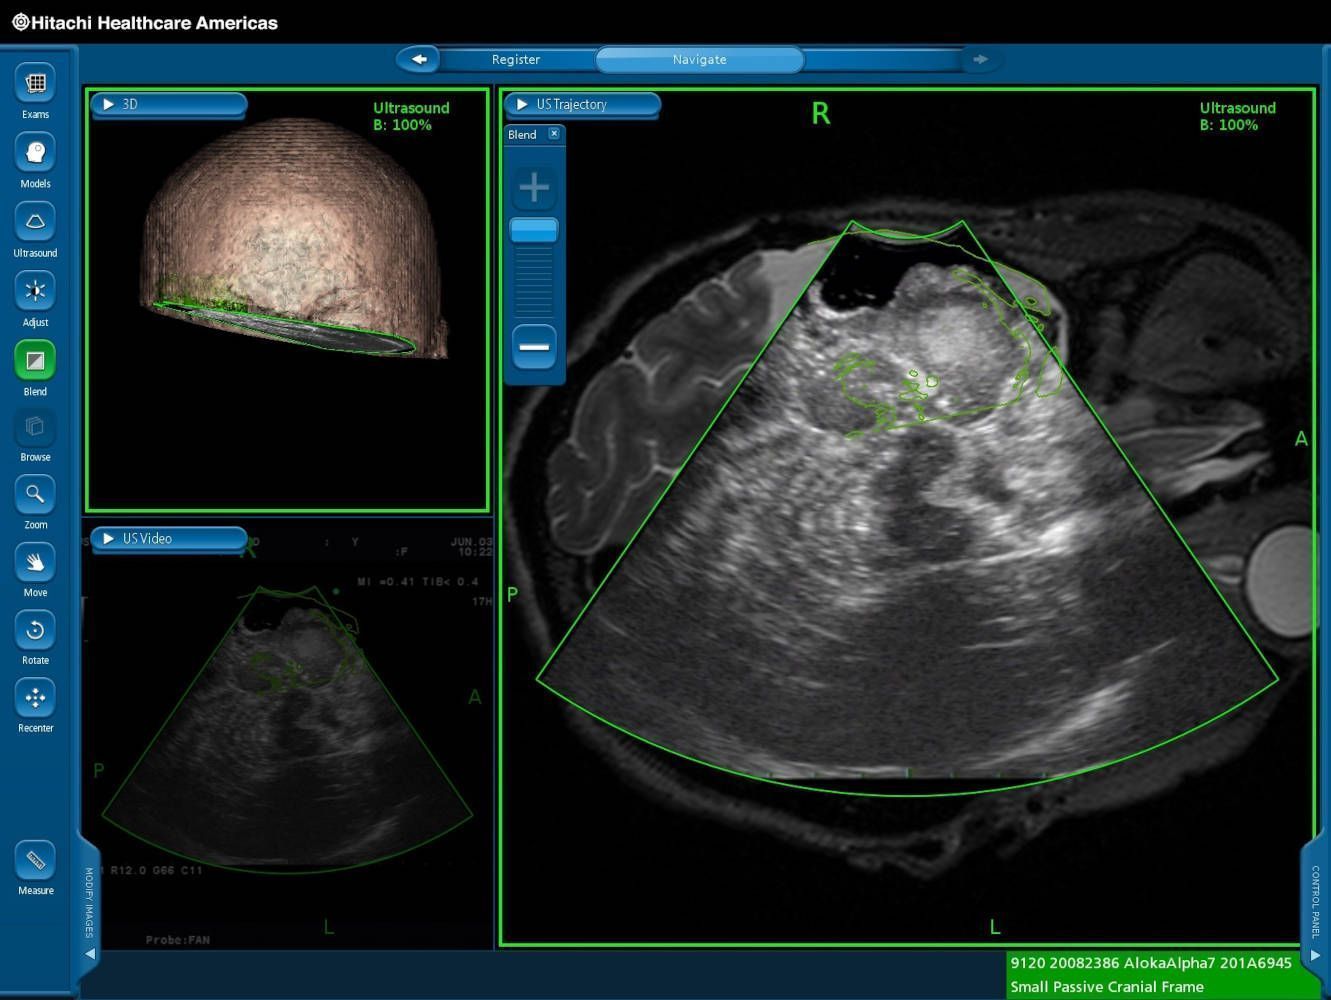Open the US Trajectory view dropdown
Viewport: 1331px width, 1000px height.
point(582,104)
